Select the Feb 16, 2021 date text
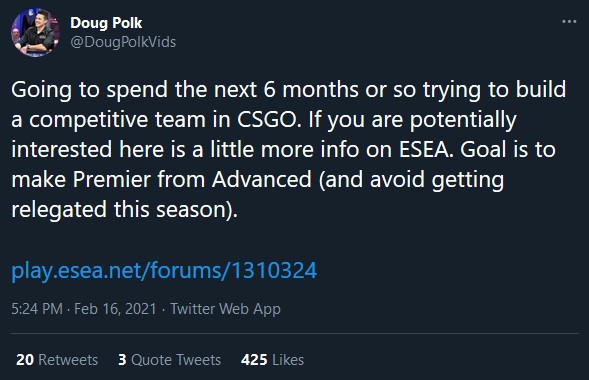 click(x=115, y=309)
